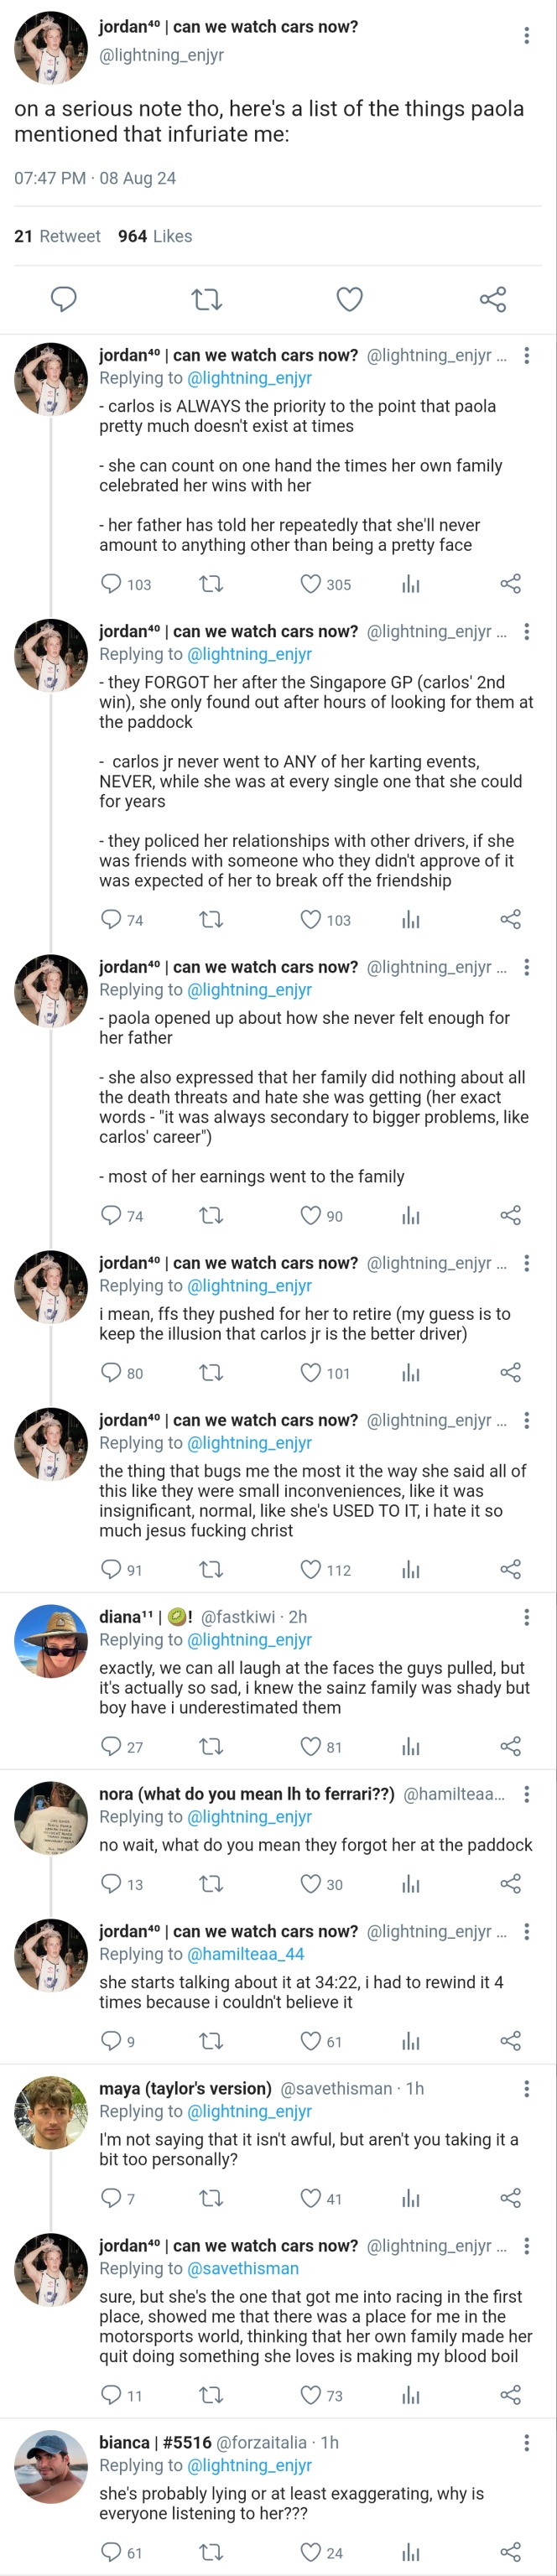The height and width of the screenshot is (2576, 557).
Task: Like bianca's reply from @forzaitalia
Action: (311, 2552)
